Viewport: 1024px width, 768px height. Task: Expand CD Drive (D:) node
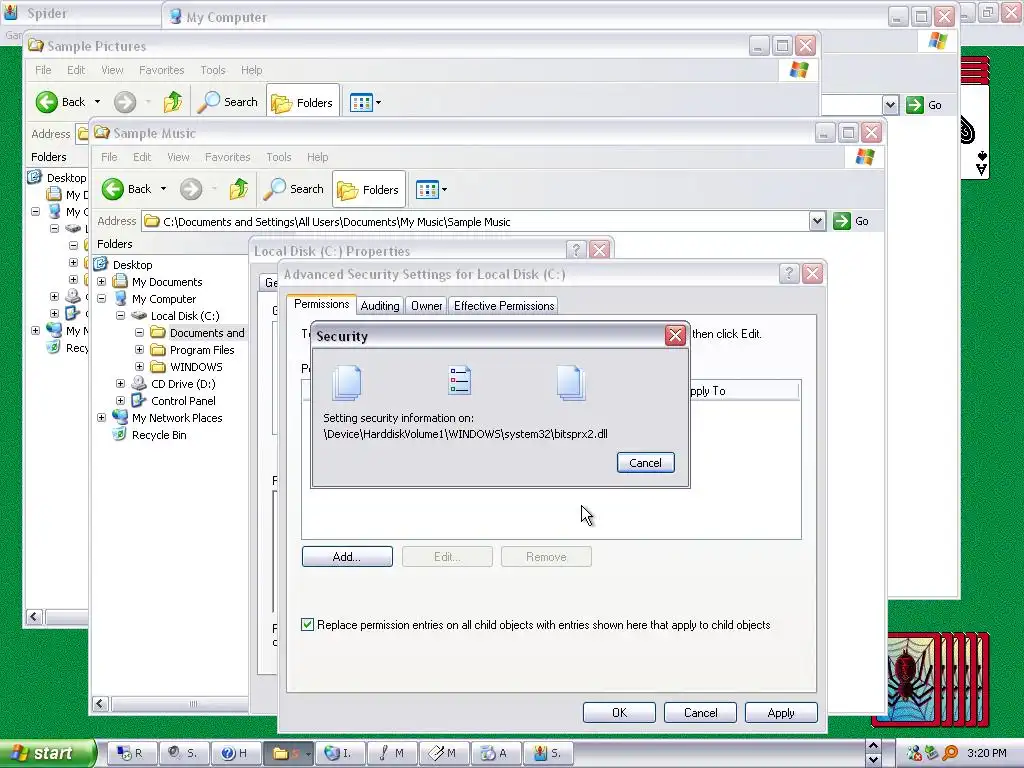[121, 384]
